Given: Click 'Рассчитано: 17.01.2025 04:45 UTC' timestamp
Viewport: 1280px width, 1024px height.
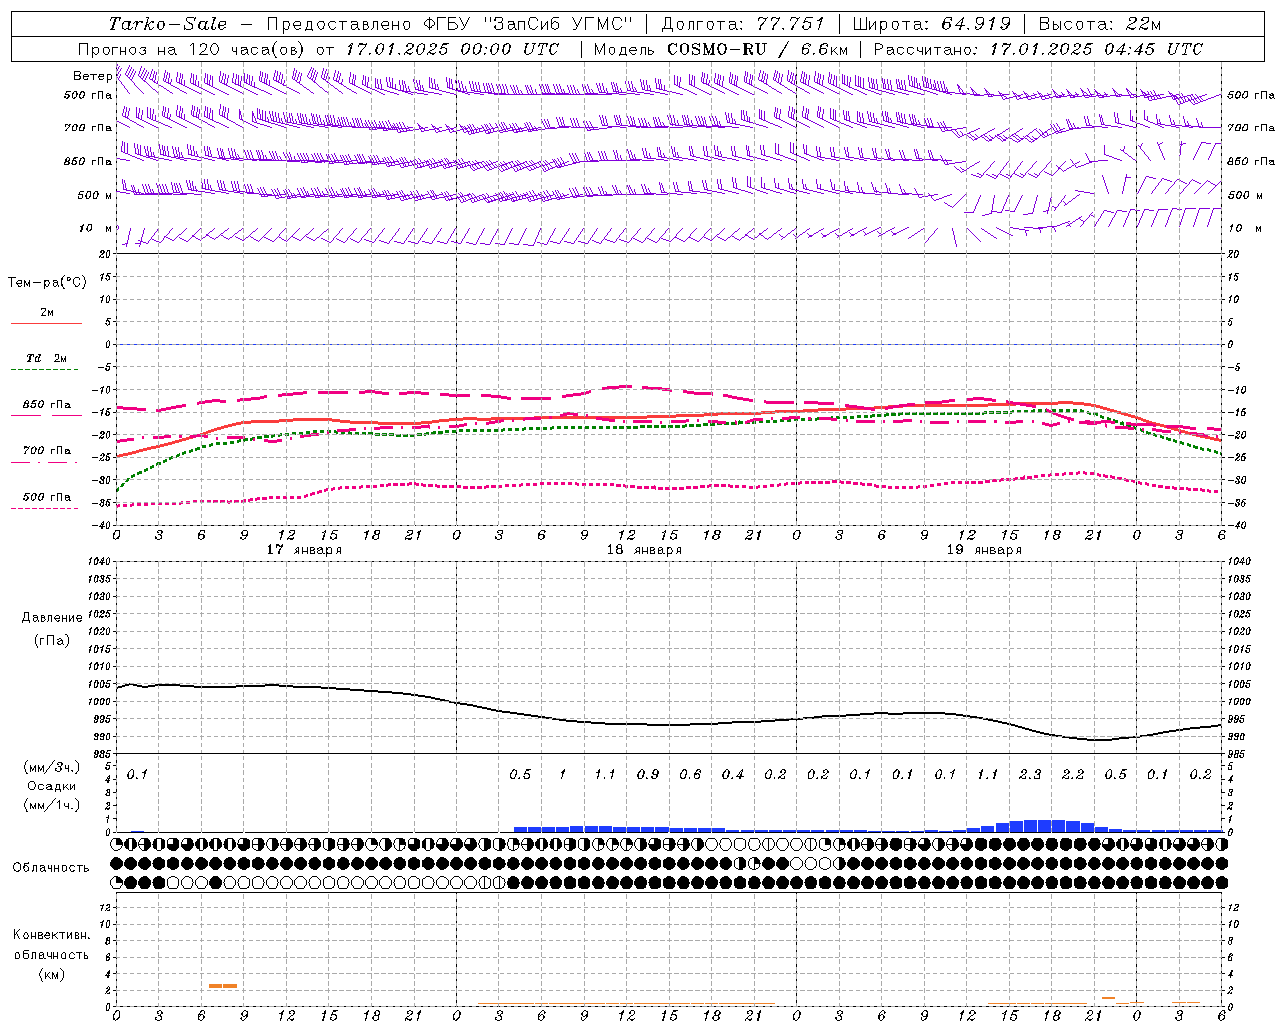Looking at the screenshot, I should [1038, 49].
